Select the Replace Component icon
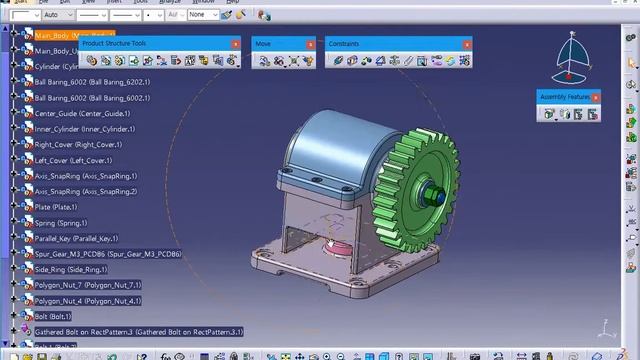 point(162,60)
